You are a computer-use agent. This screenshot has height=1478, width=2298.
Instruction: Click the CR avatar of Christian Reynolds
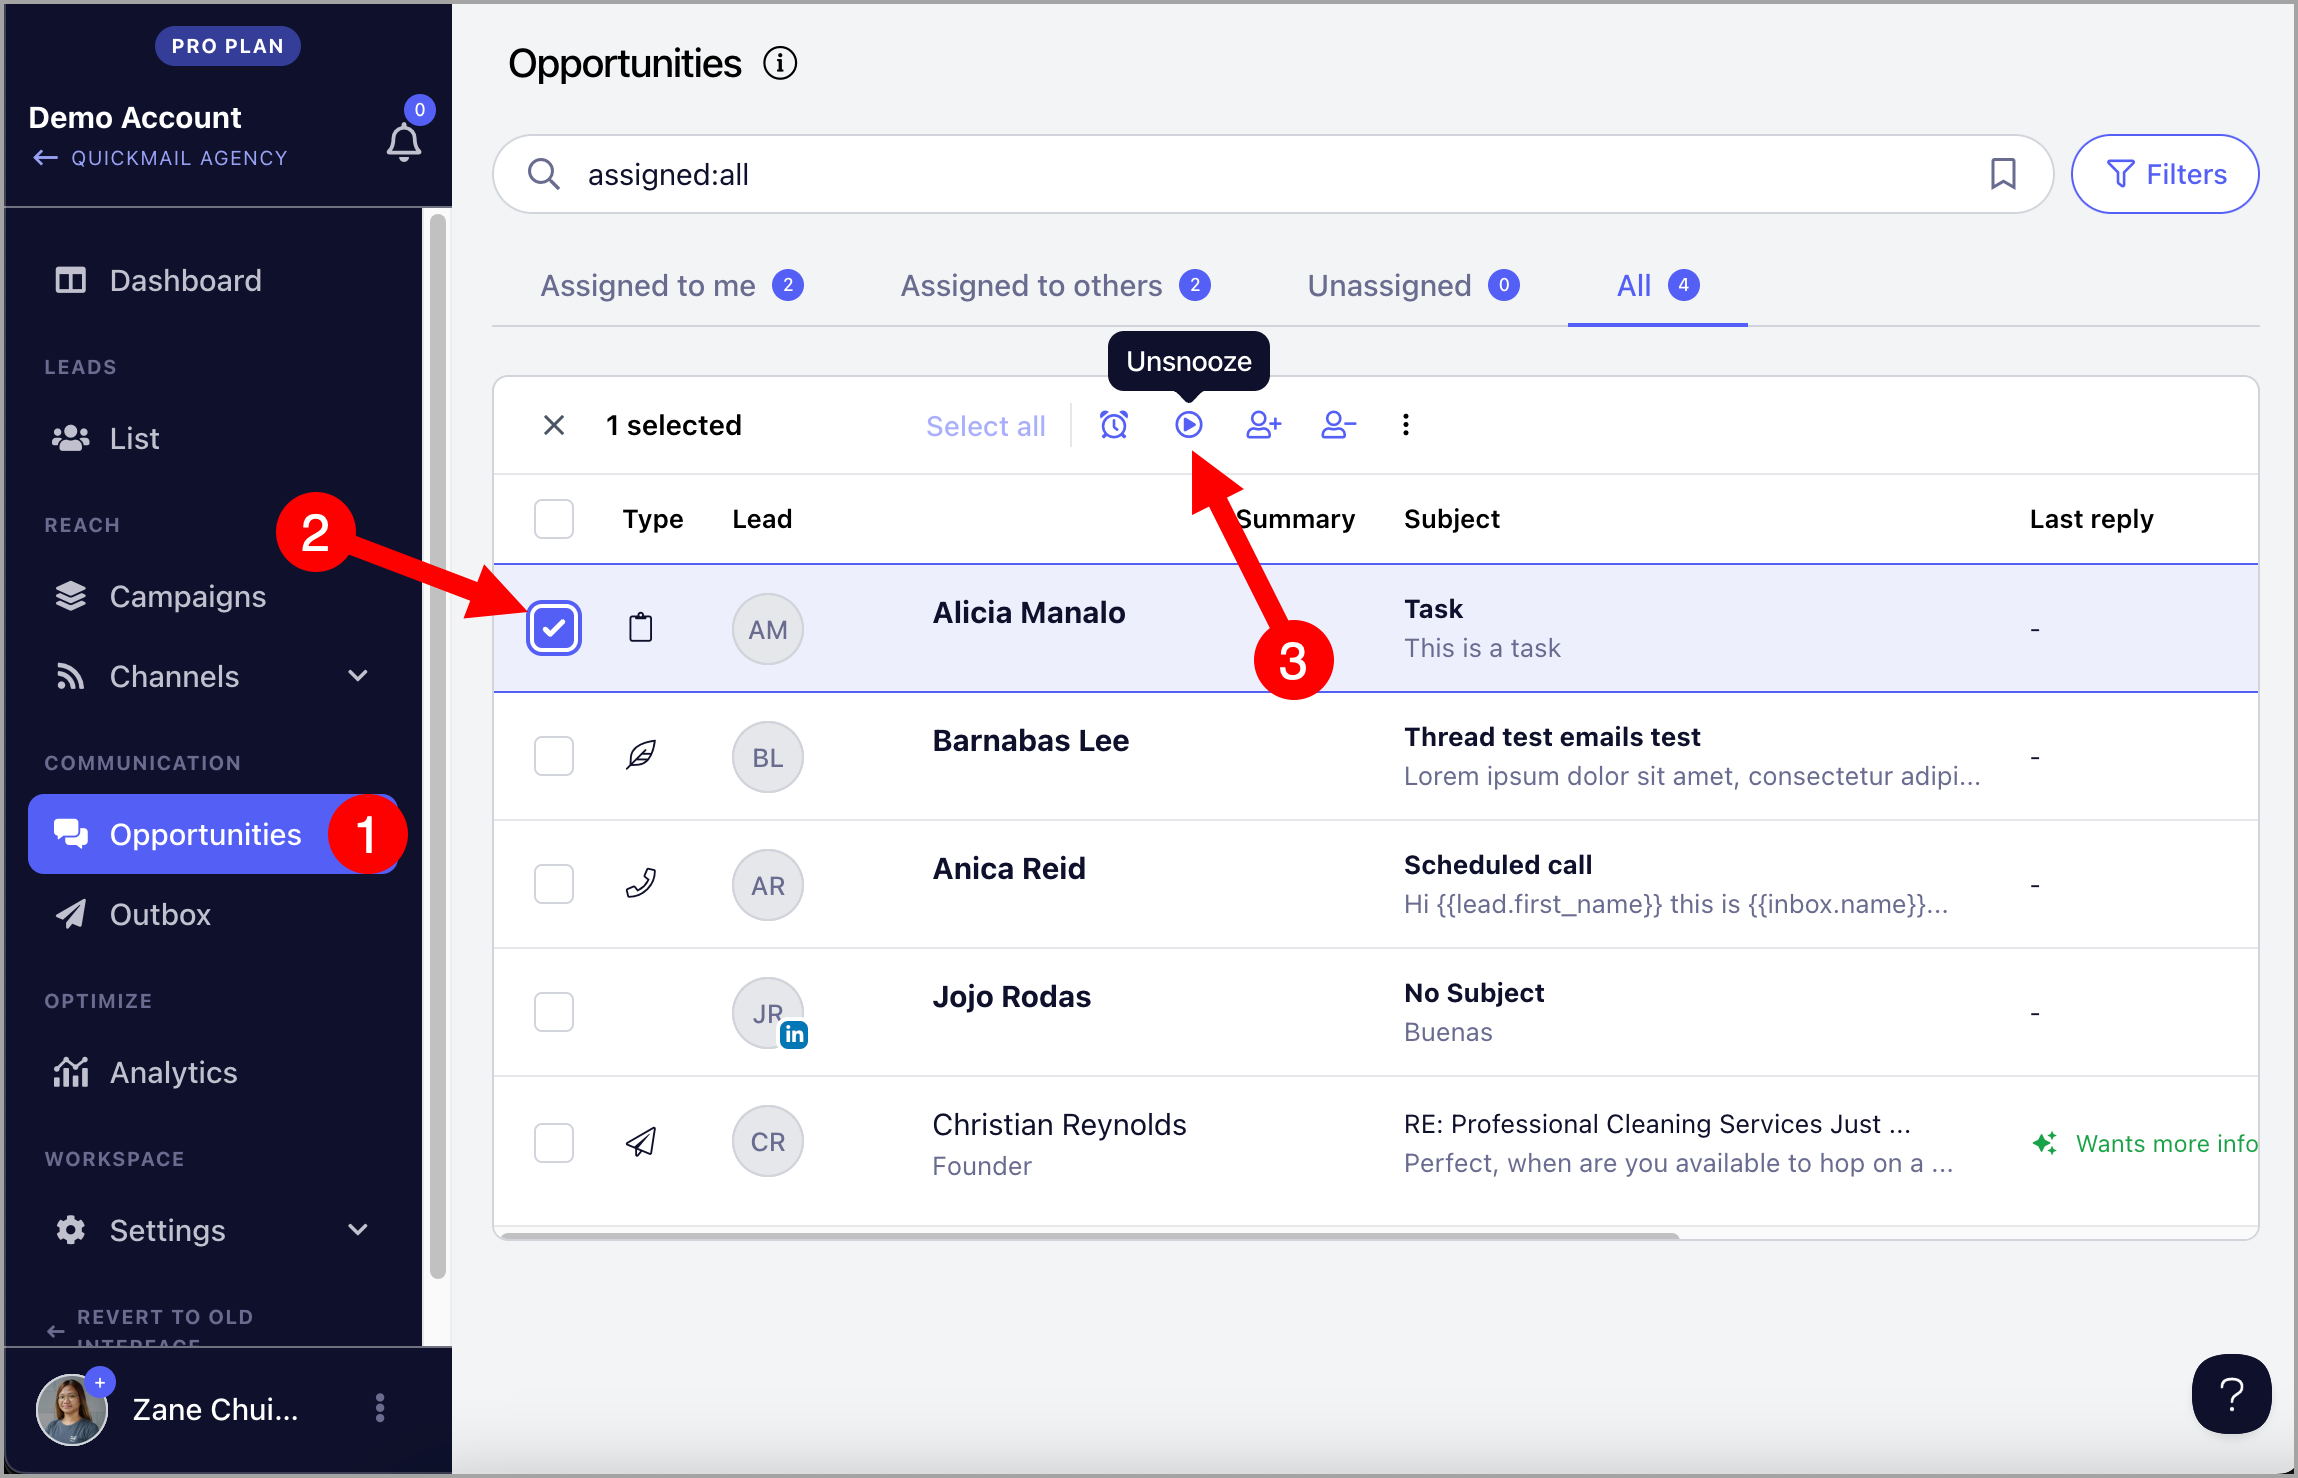768,1141
